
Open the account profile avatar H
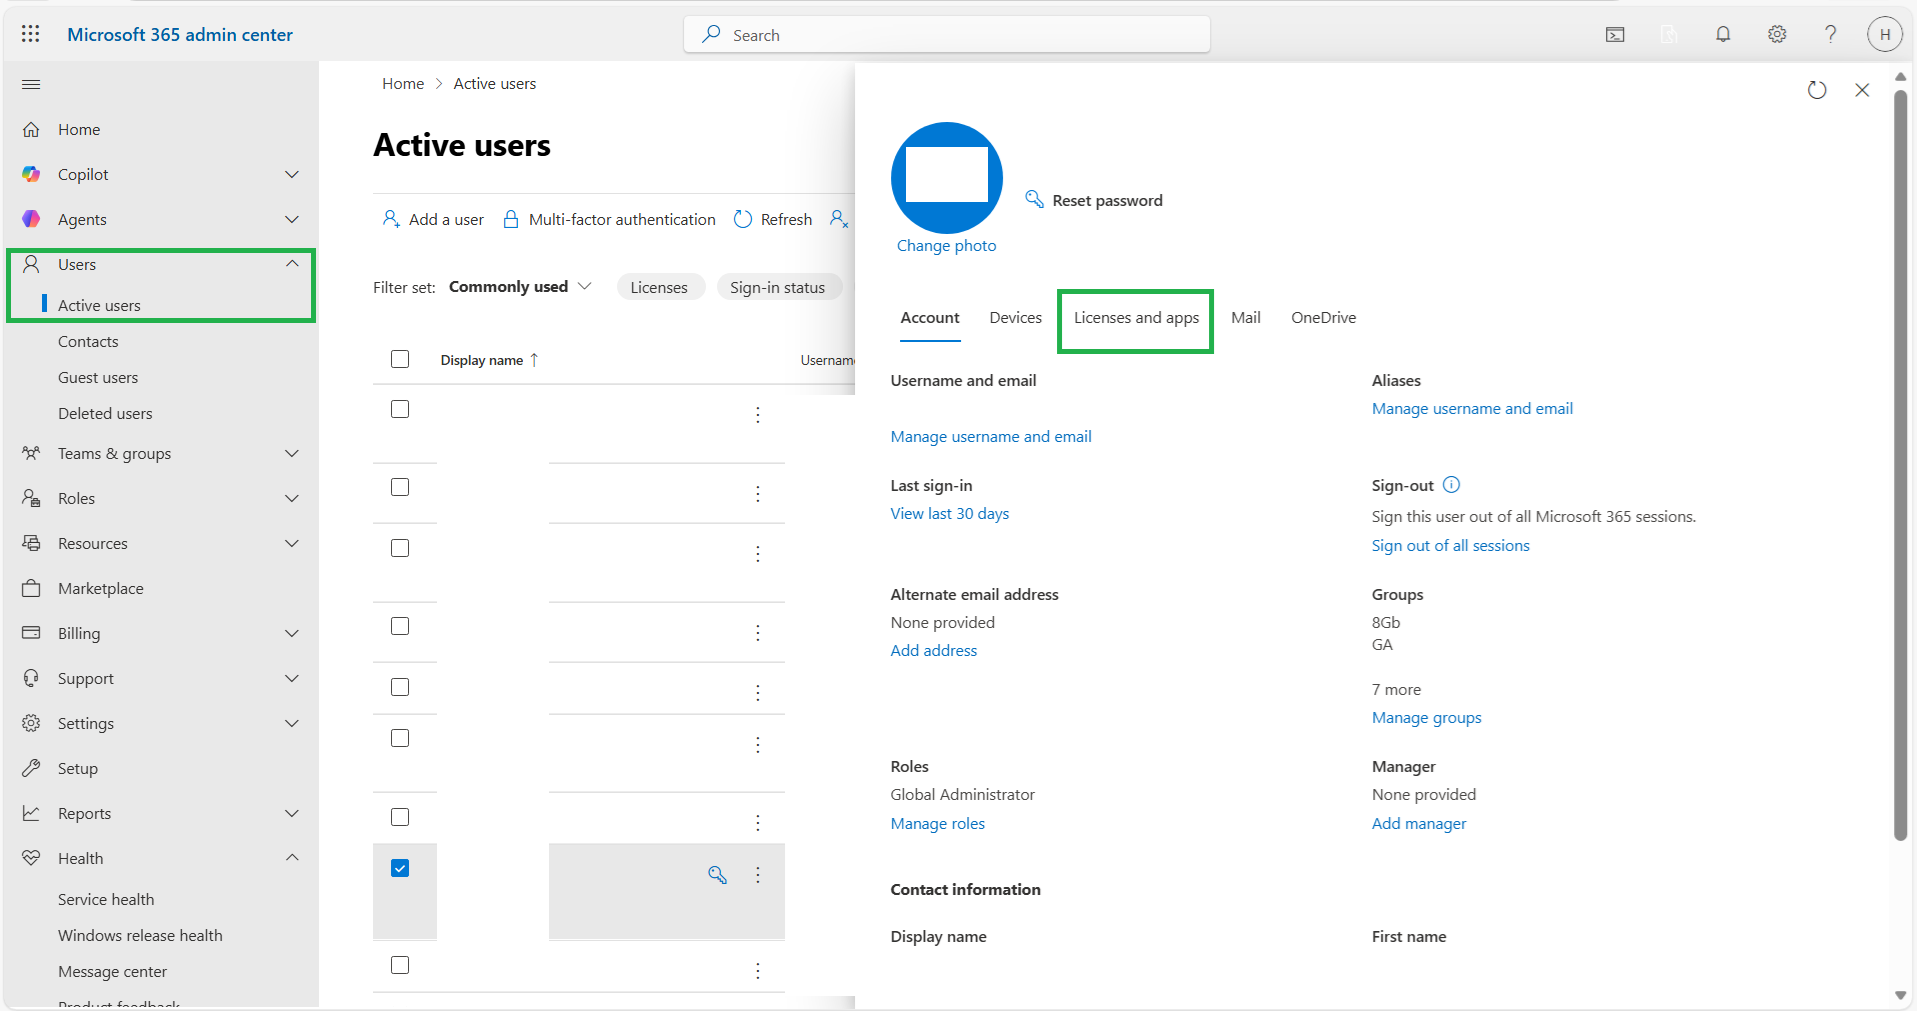(x=1884, y=34)
